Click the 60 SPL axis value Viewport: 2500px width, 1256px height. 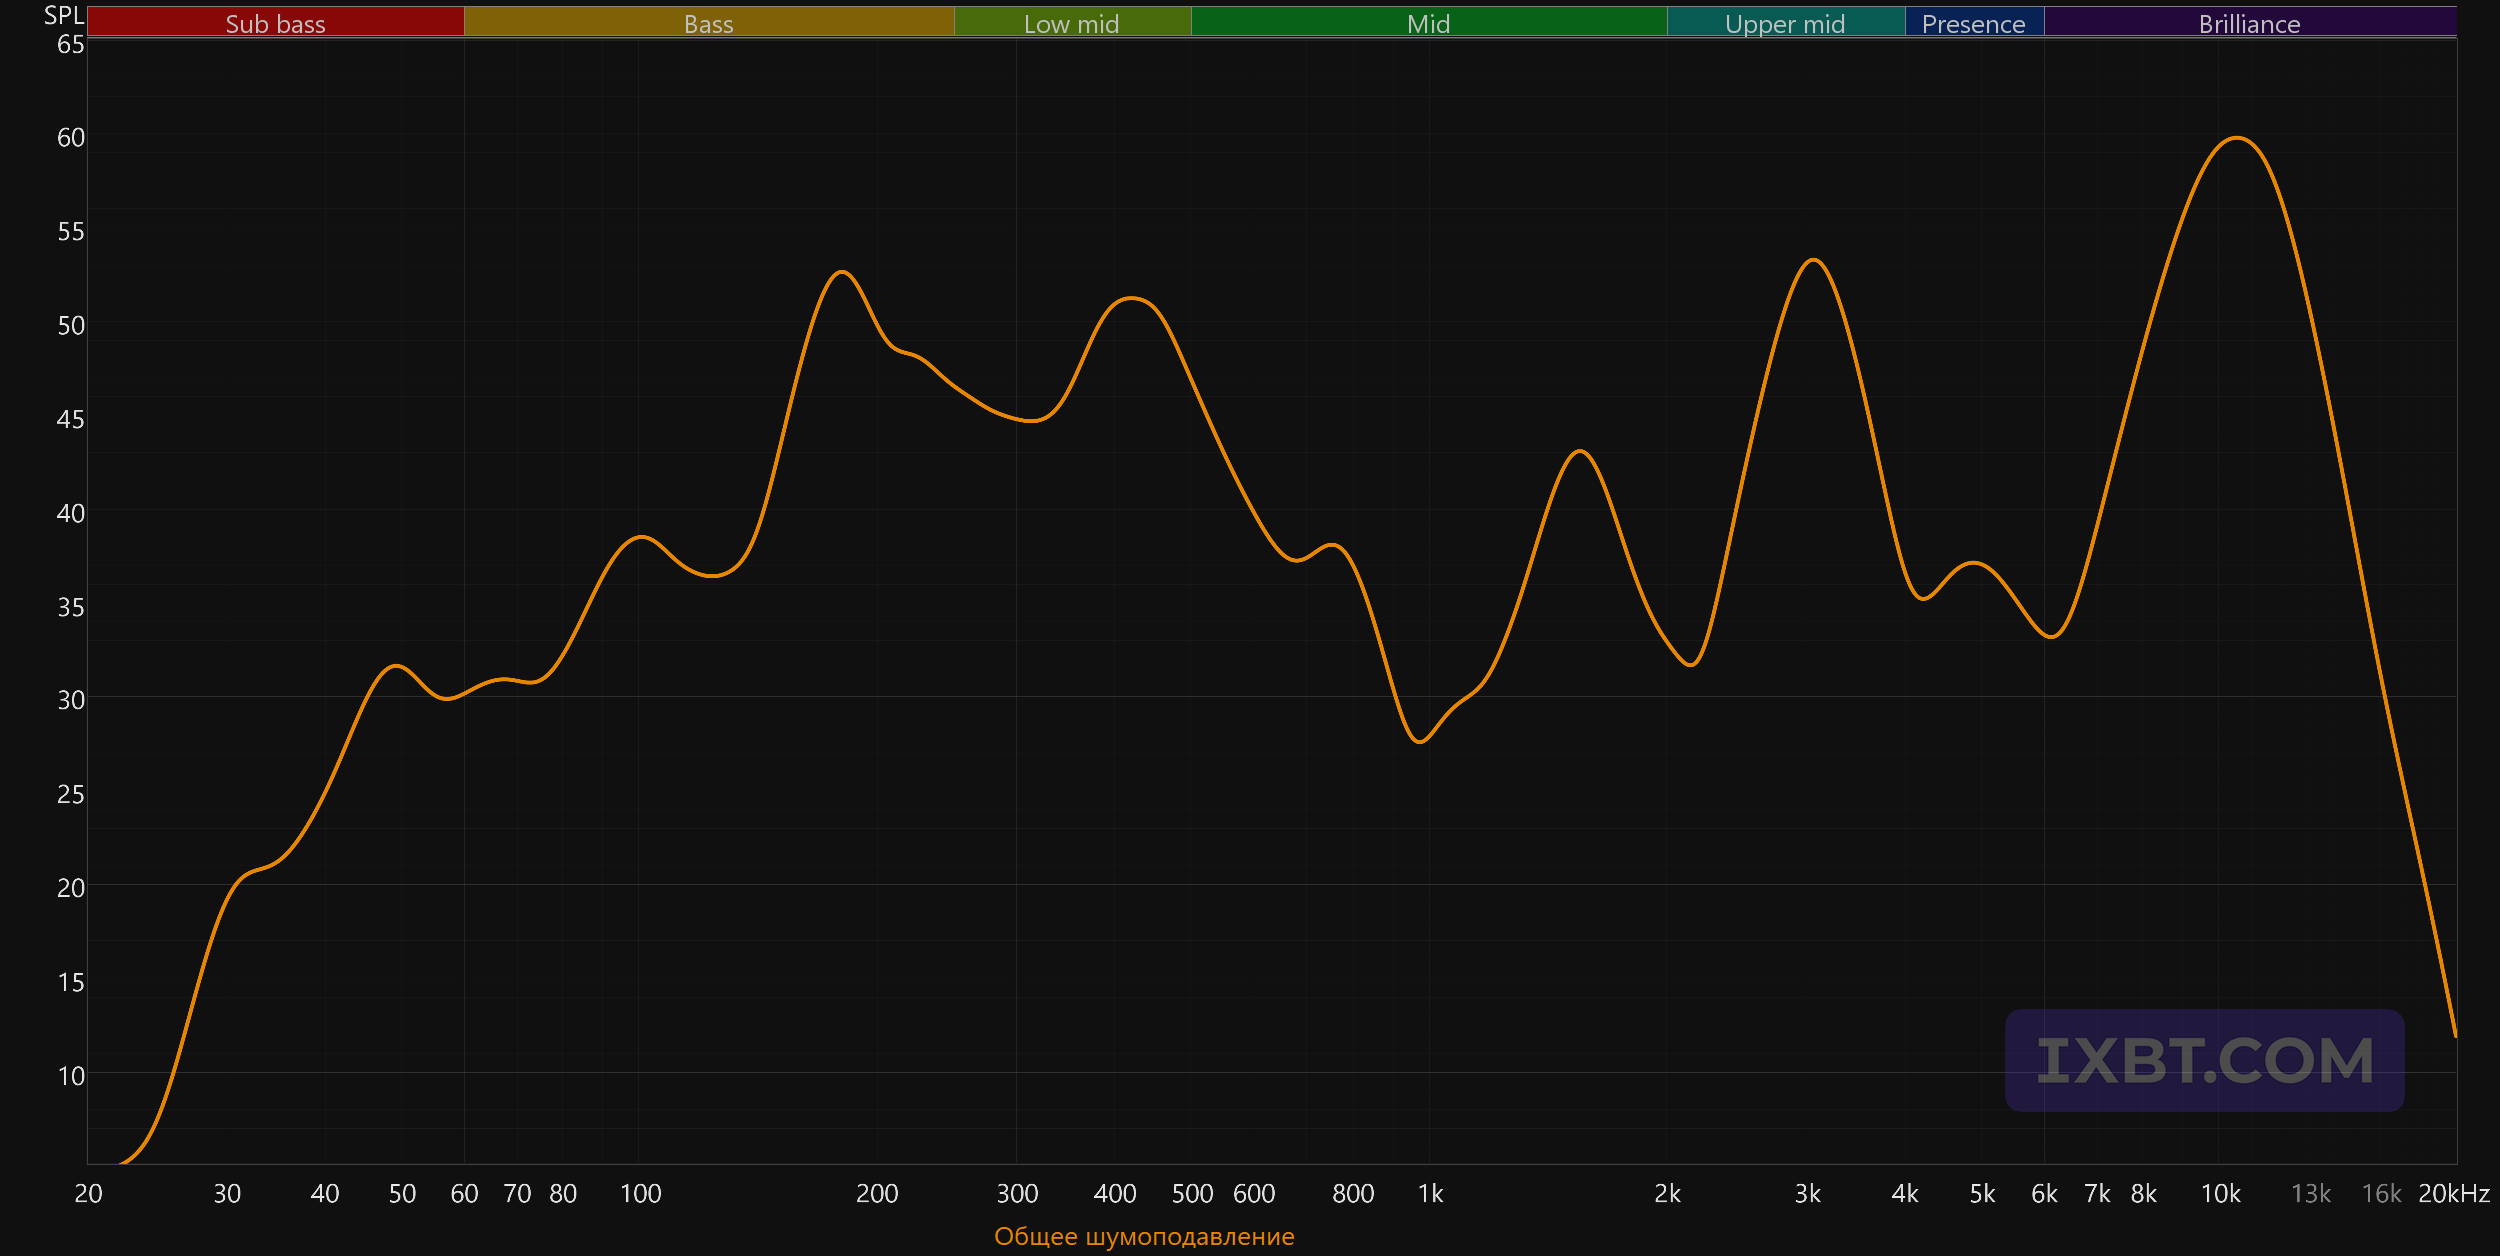pos(71,138)
